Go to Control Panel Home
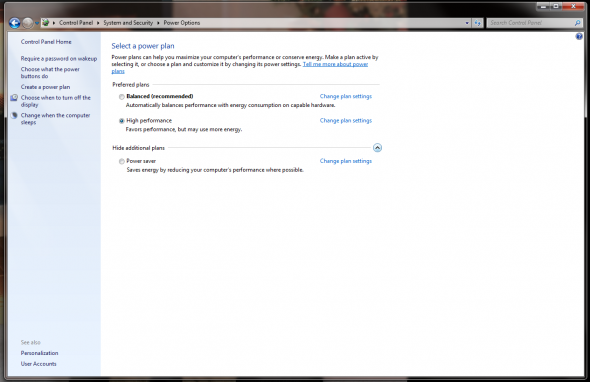Image resolution: width=590 pixels, height=382 pixels. tap(46, 42)
